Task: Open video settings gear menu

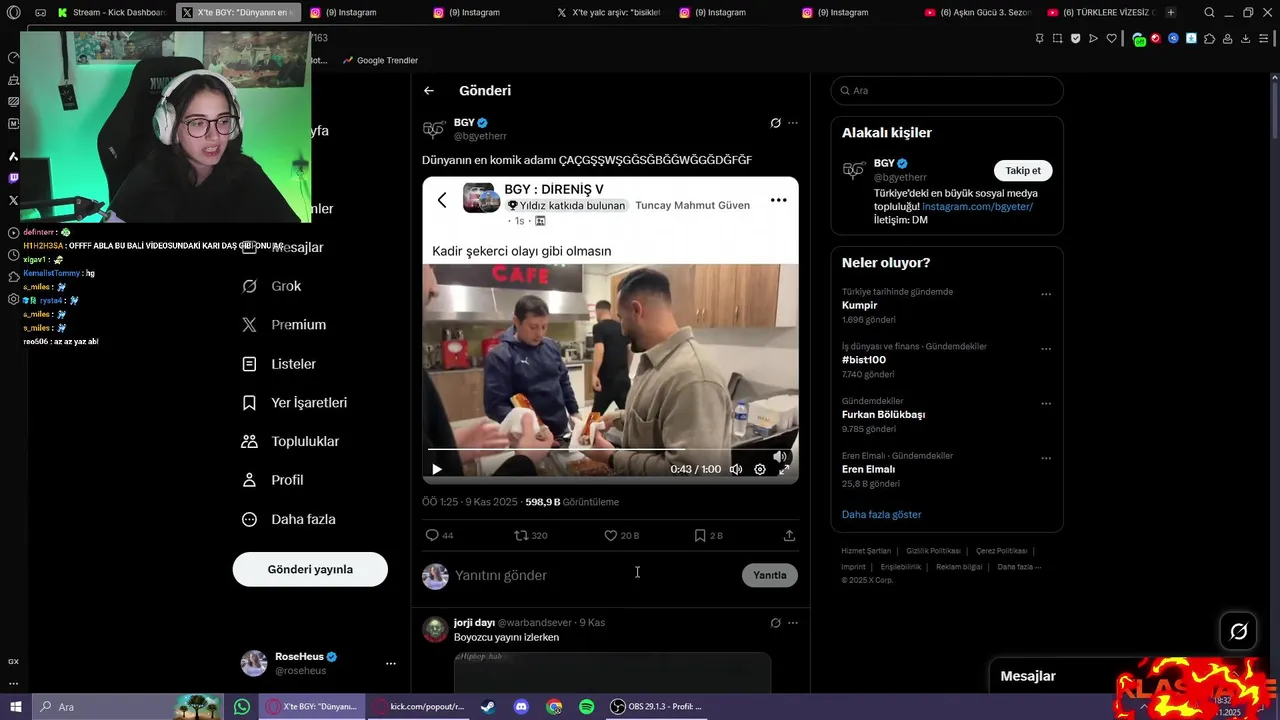Action: 760,469
